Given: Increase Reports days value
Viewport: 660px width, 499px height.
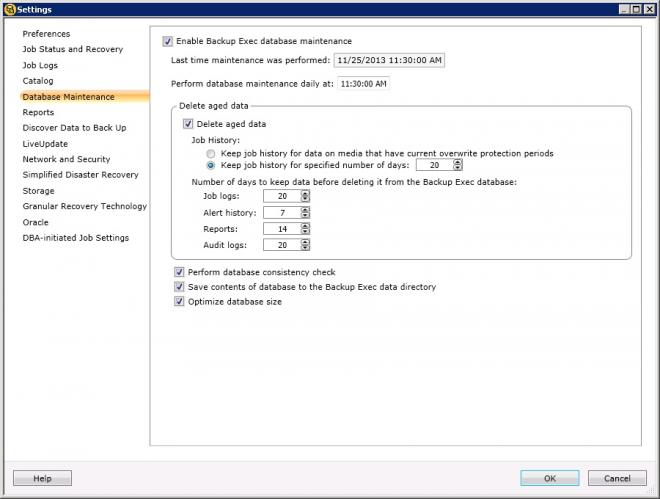Looking at the screenshot, I should tap(305, 226).
